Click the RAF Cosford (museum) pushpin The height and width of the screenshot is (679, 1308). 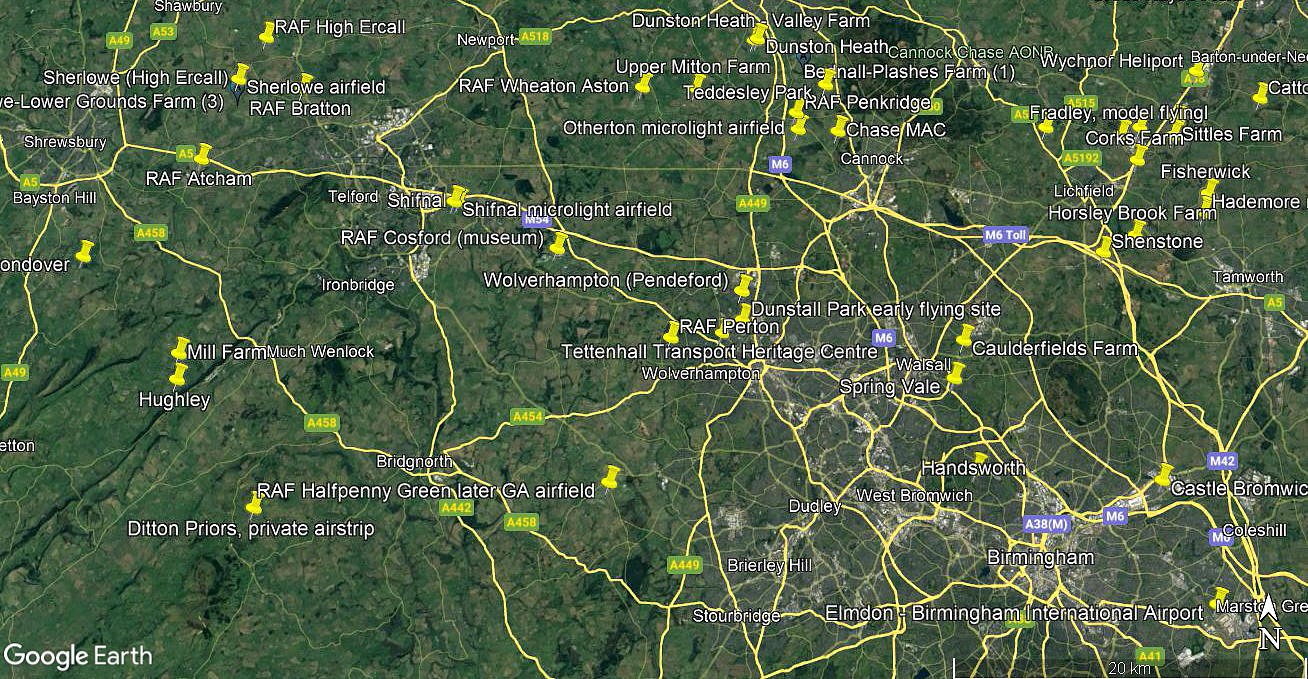tap(558, 244)
